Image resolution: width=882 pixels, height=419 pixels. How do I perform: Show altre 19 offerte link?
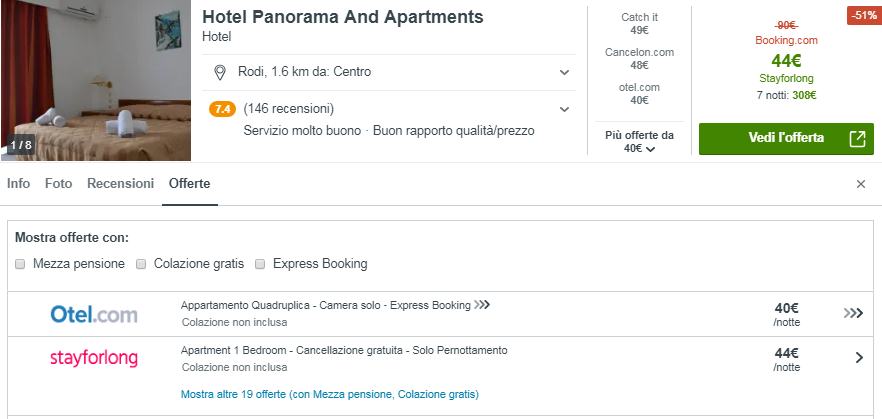[330, 394]
